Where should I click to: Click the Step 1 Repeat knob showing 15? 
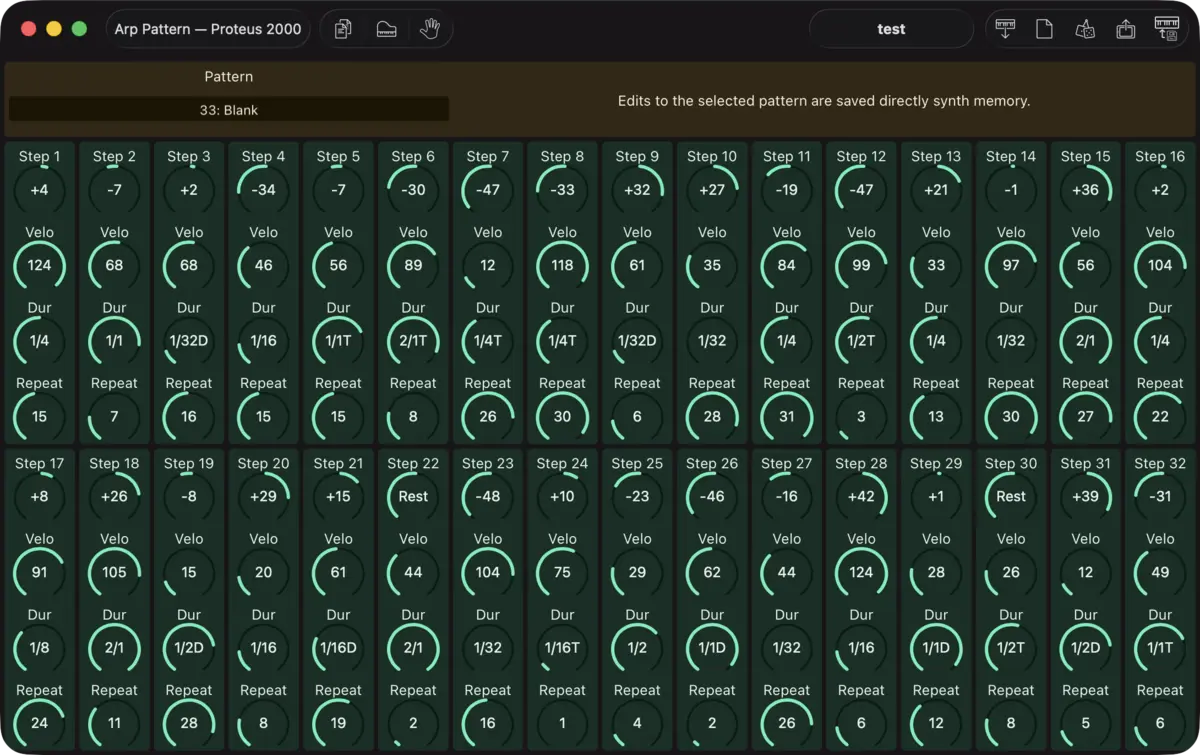tap(39, 417)
